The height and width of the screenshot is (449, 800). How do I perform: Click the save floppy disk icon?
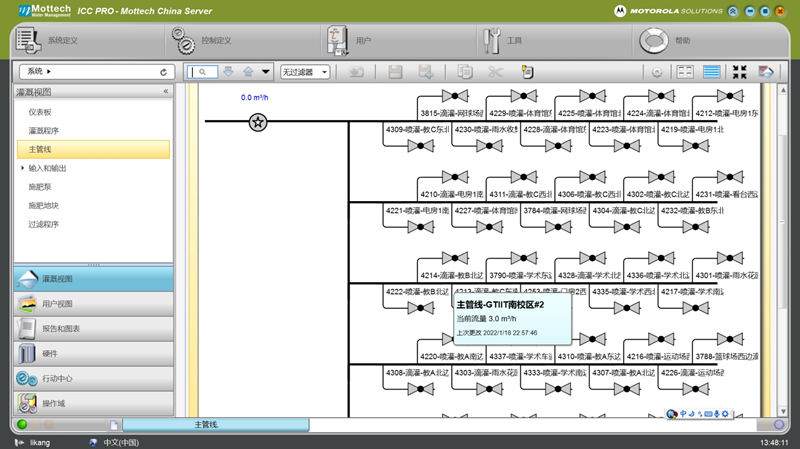click(395, 72)
